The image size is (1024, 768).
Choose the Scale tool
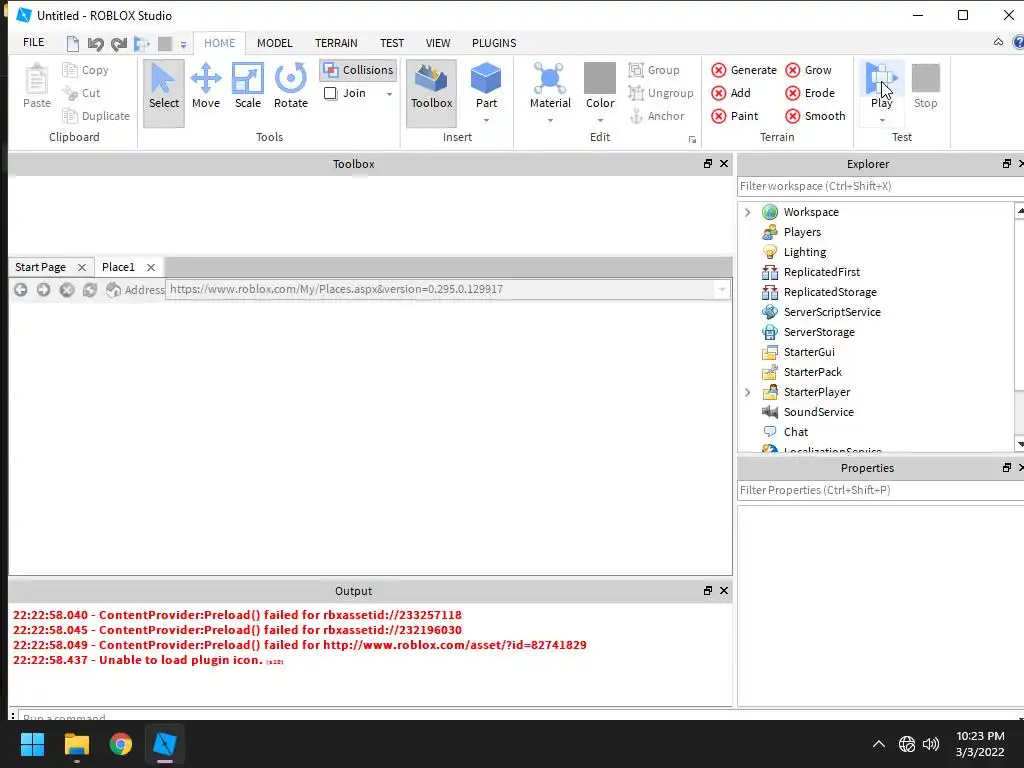[248, 86]
